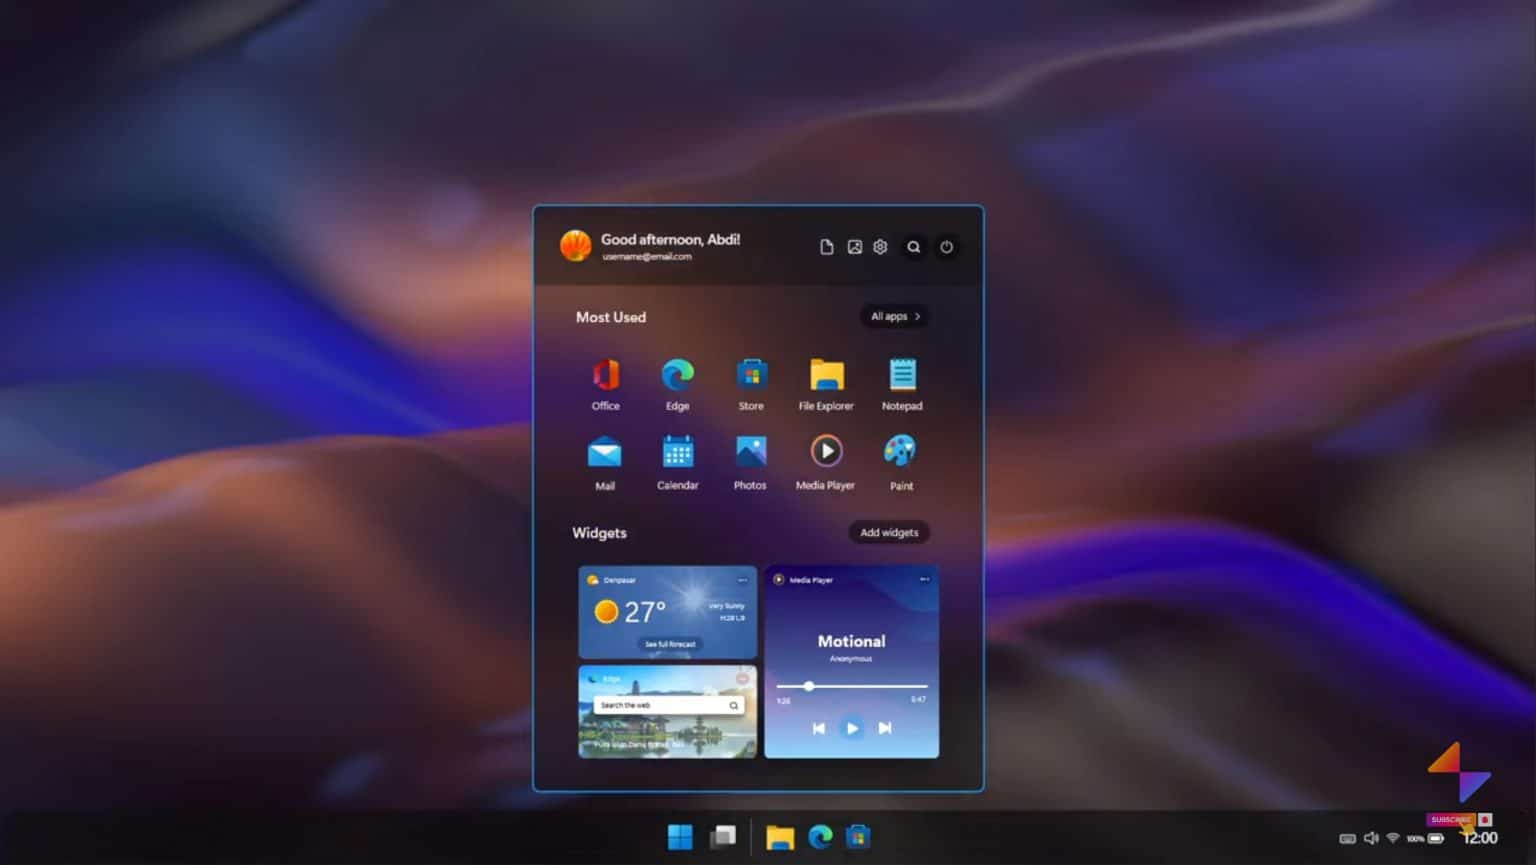
Task: Select the Paint app icon
Action: 901,450
